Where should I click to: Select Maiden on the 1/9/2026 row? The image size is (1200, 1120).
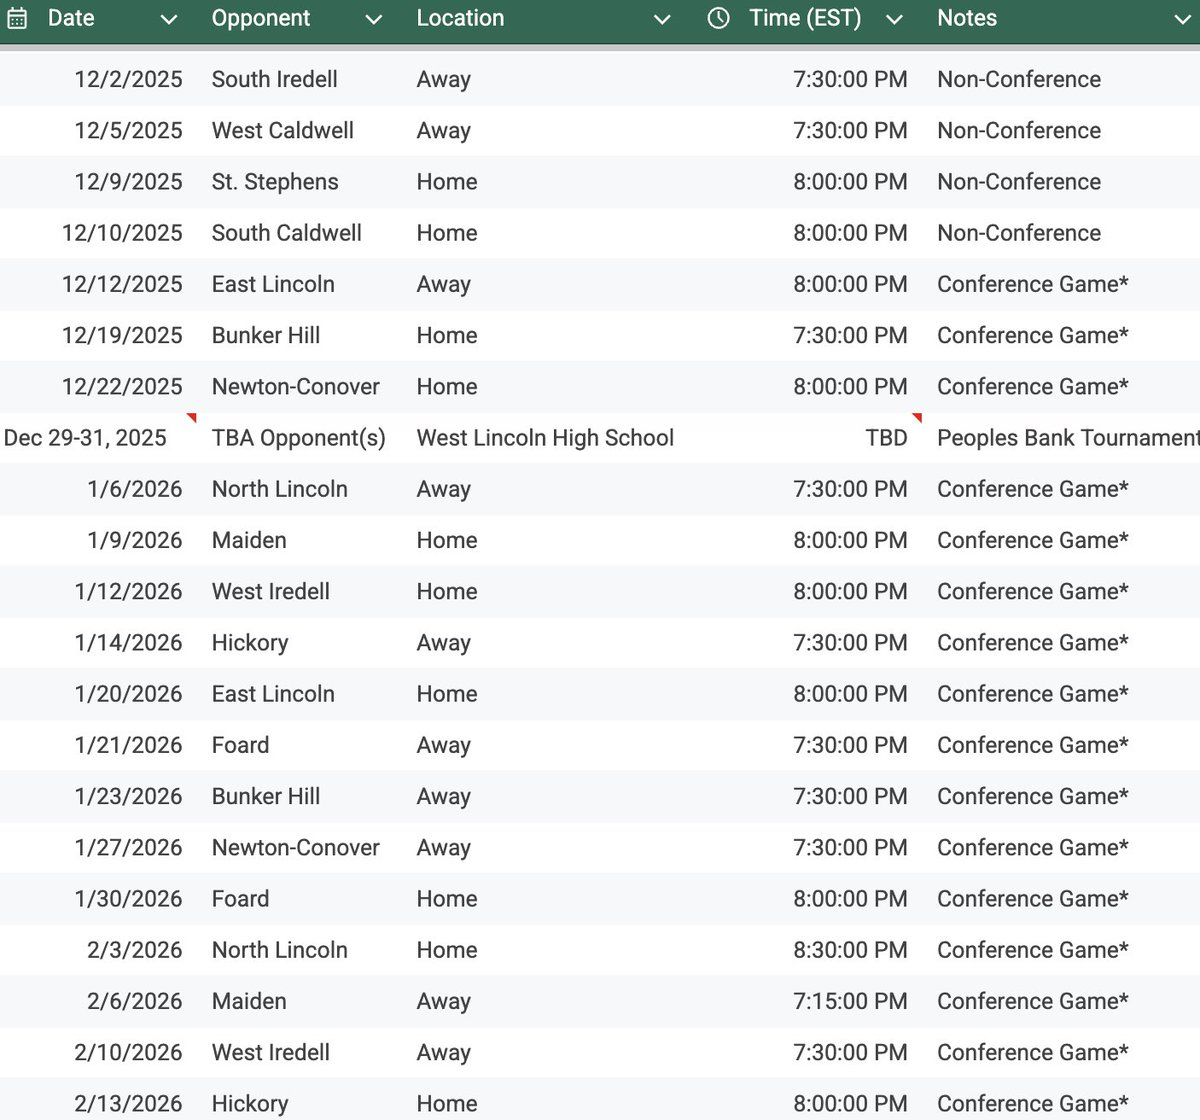coord(249,540)
